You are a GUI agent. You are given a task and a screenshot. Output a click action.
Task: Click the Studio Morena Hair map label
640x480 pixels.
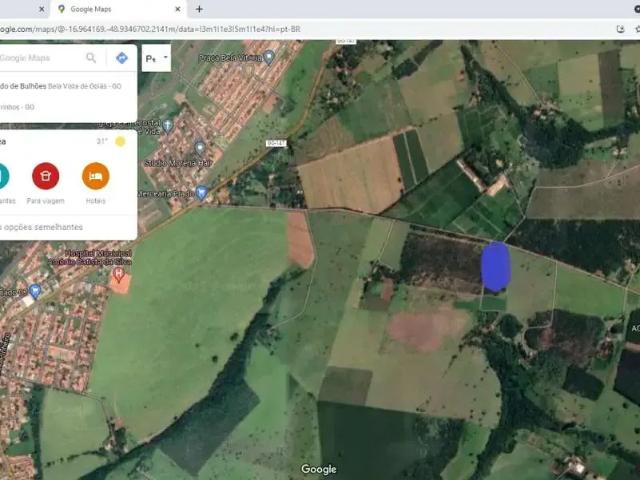pyautogui.click(x=178, y=163)
